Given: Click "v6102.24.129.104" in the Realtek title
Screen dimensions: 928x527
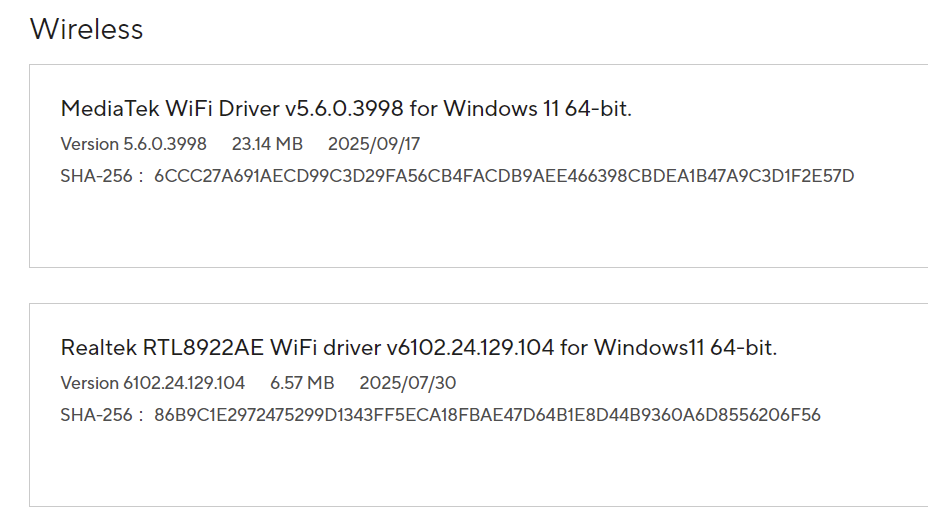Looking at the screenshot, I should (470, 347).
